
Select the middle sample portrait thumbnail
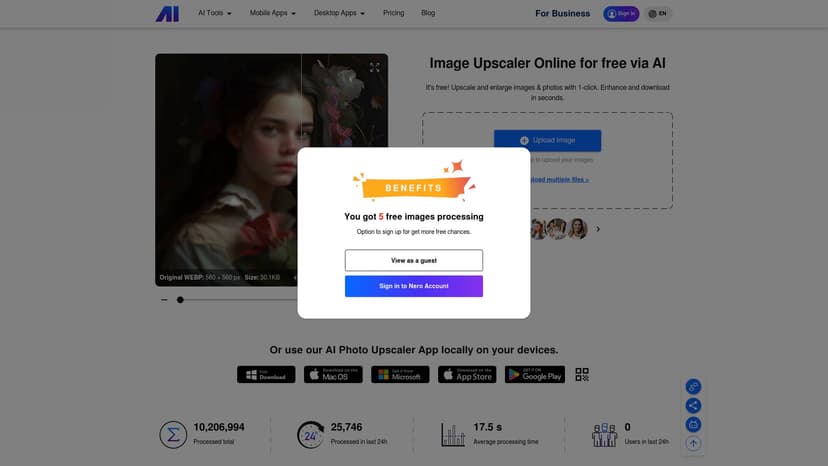point(557,229)
